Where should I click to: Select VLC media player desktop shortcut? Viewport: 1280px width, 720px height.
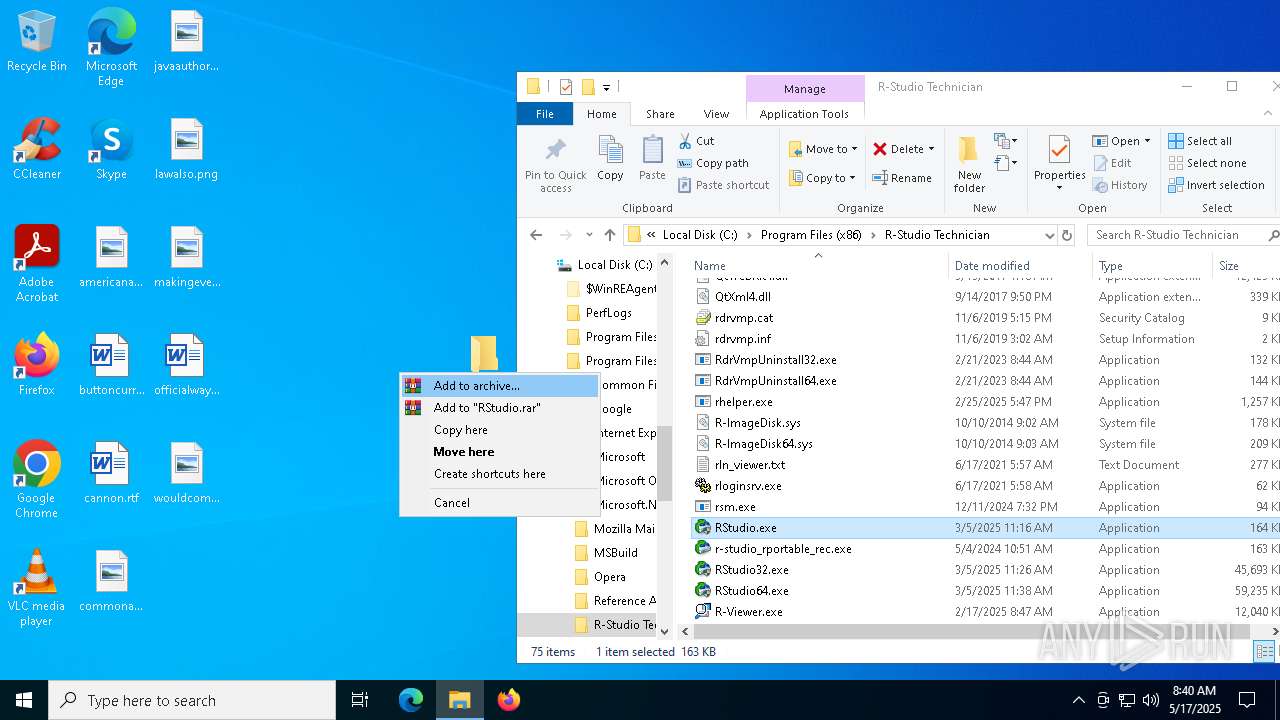[37, 588]
